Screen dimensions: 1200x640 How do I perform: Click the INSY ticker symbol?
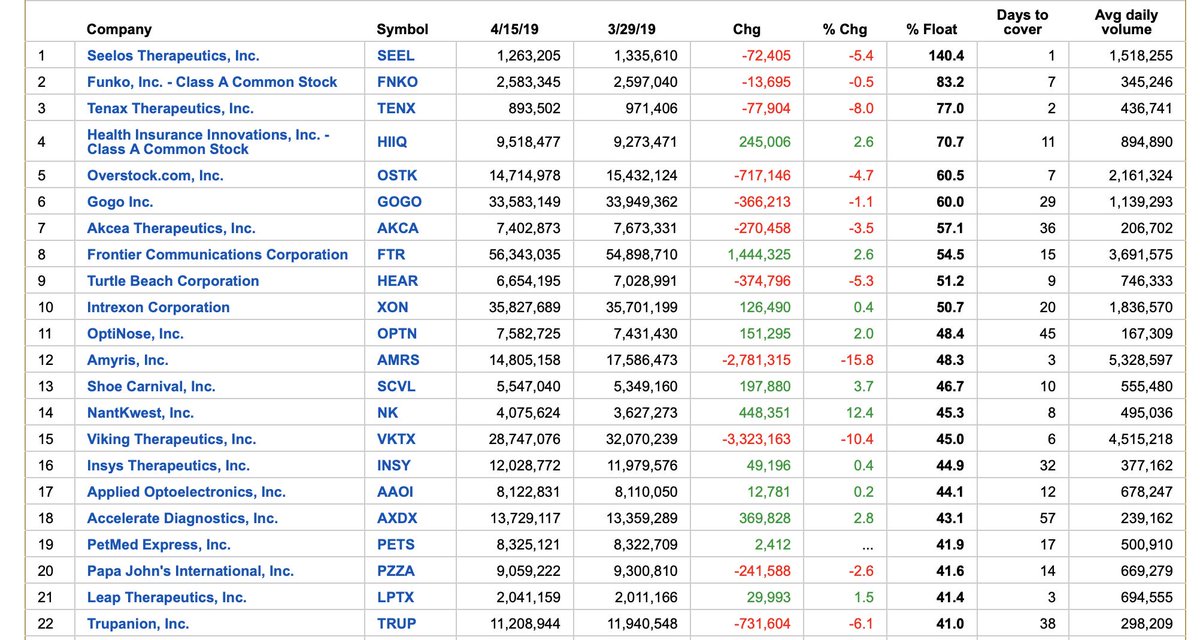[395, 465]
